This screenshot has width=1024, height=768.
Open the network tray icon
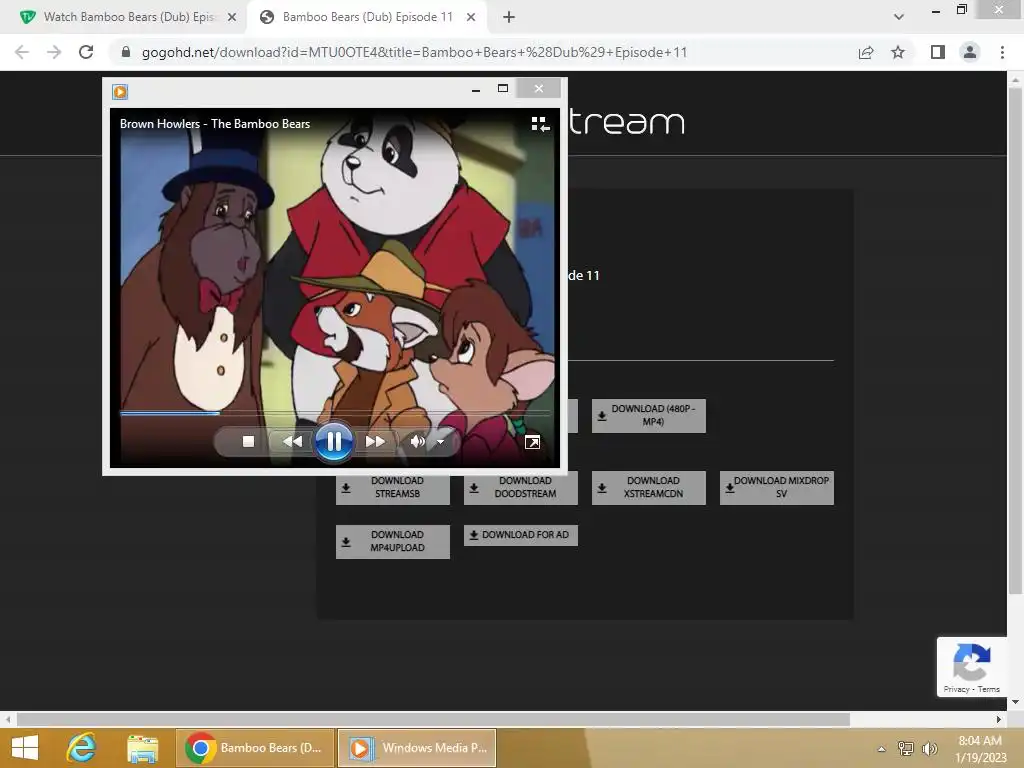(906, 748)
